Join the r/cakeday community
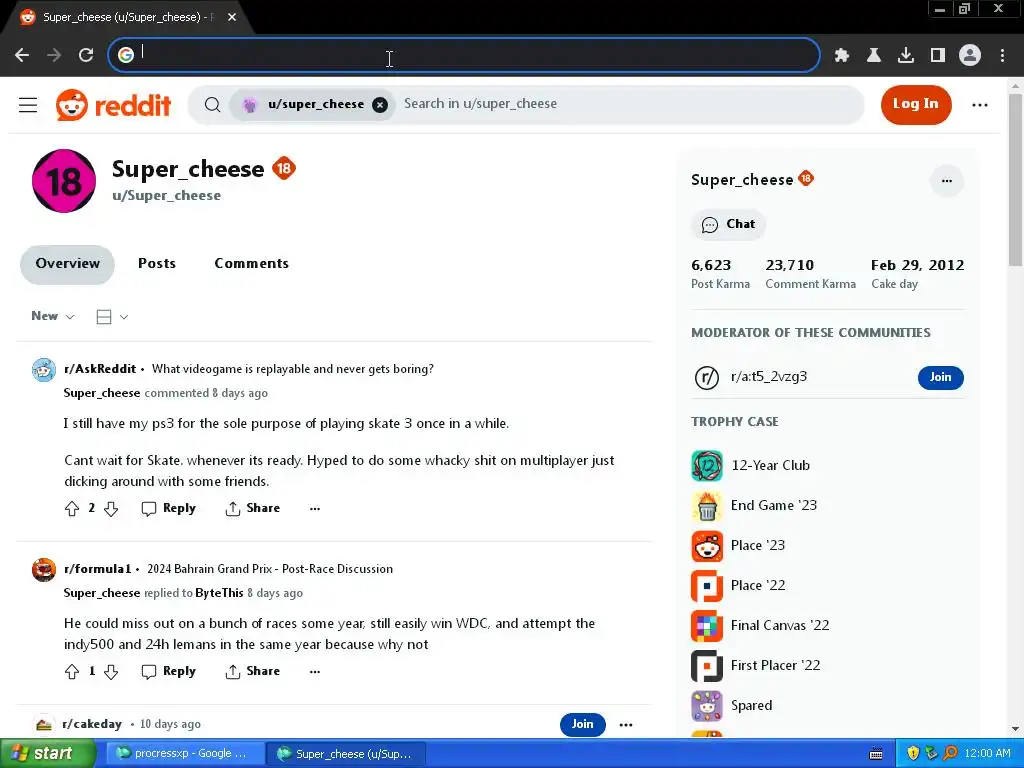 [583, 724]
